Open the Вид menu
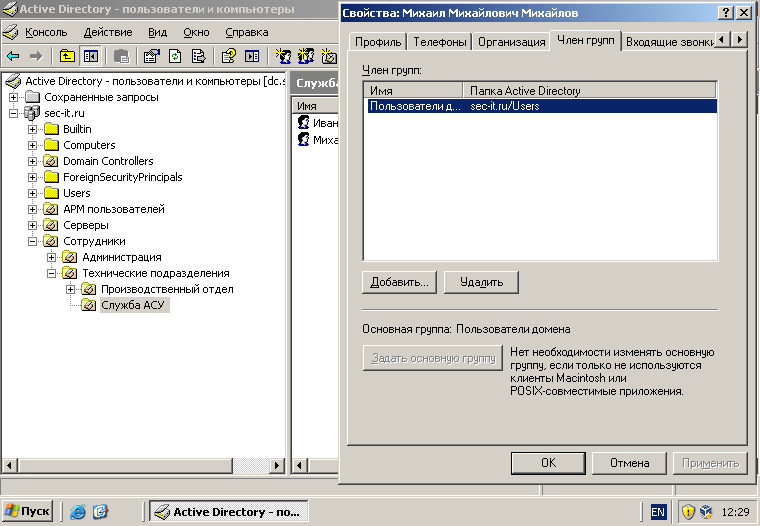Viewport: 760px width, 526px height. [158, 32]
